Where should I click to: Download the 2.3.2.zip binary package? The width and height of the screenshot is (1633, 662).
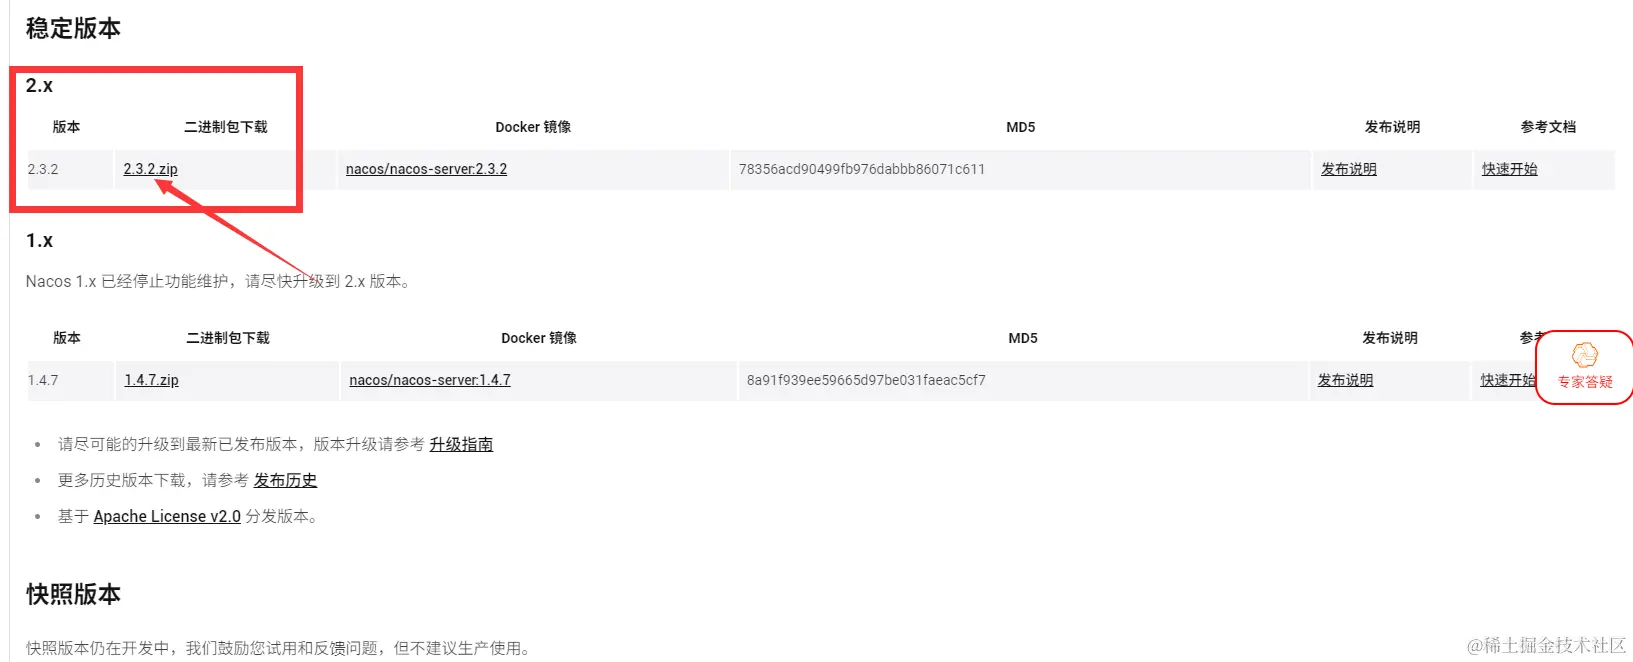point(151,169)
